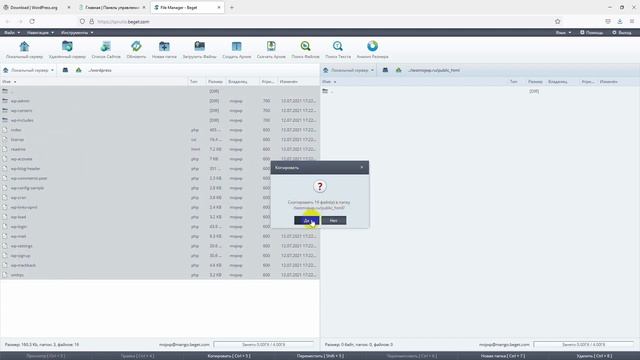Open the Инструменты menu
Image resolution: width=640 pixels, height=360 pixels.
coord(77,32)
